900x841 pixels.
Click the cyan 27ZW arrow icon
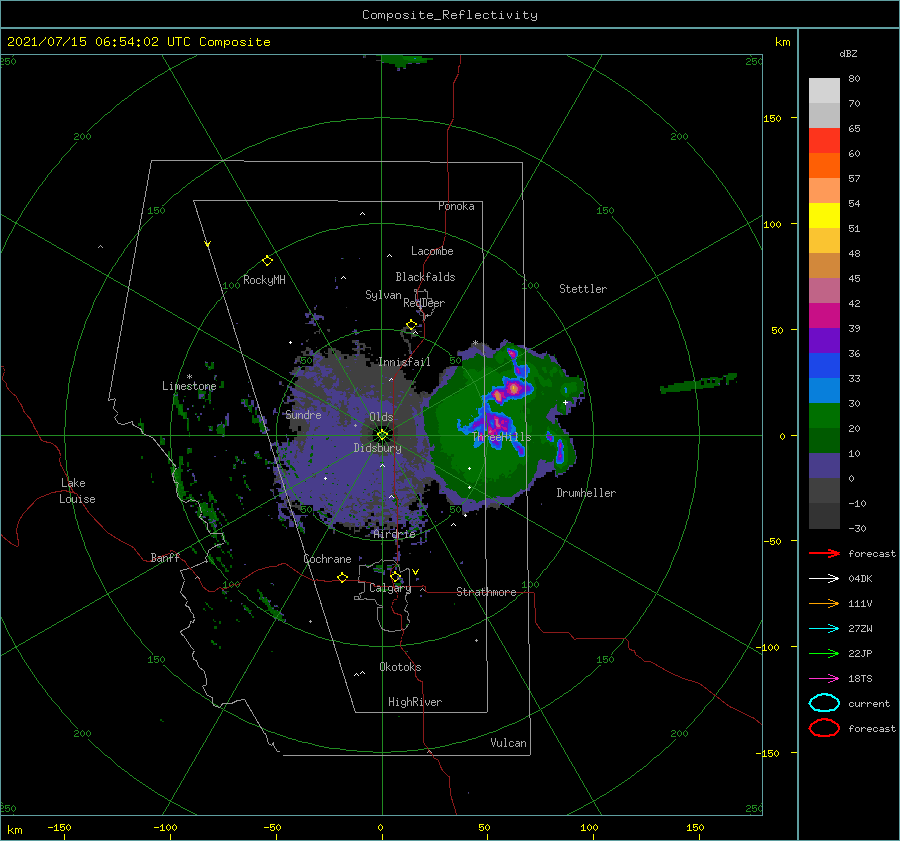tap(824, 629)
